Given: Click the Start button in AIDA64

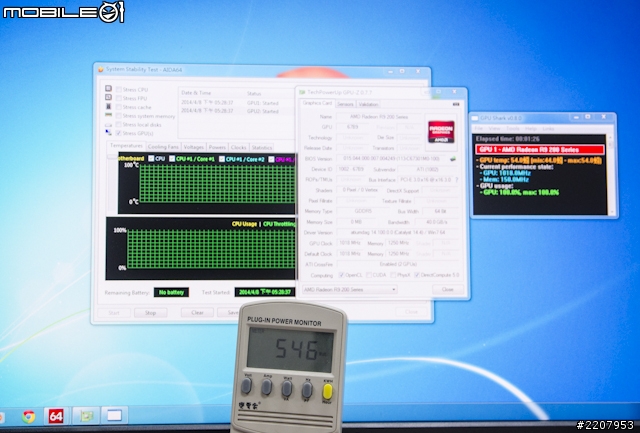Looking at the screenshot, I should tap(114, 313).
